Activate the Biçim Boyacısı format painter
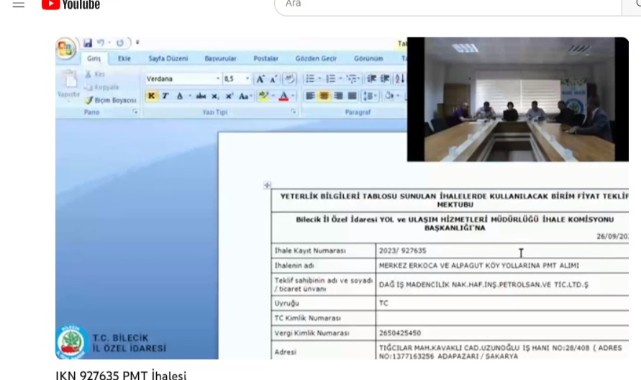 click(110, 100)
